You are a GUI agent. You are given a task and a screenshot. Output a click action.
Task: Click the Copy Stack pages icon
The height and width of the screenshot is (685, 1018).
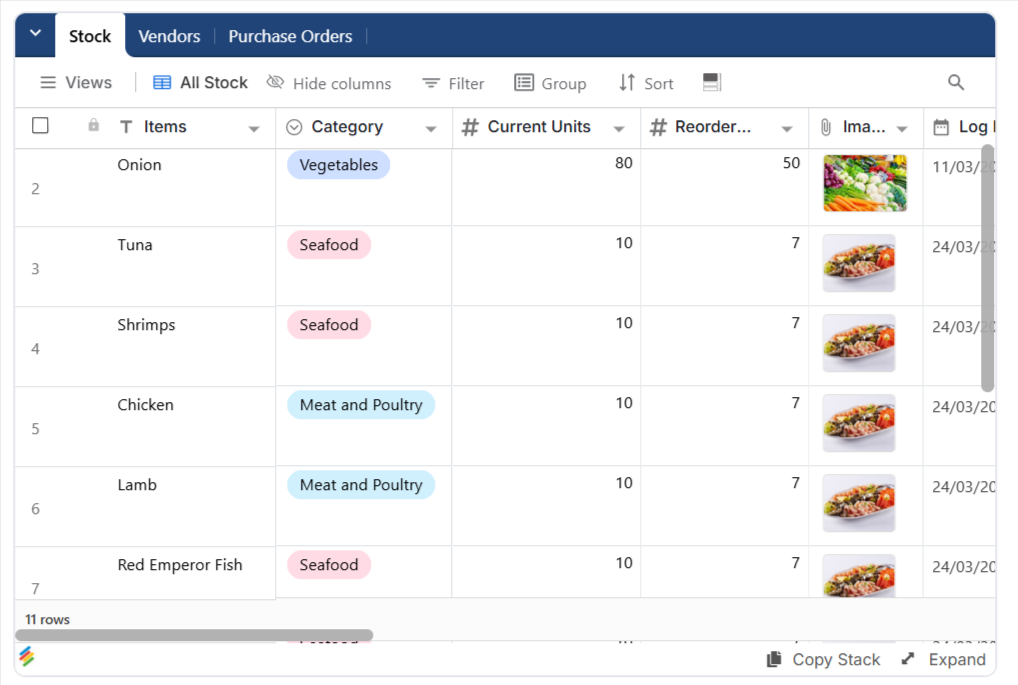tap(774, 659)
